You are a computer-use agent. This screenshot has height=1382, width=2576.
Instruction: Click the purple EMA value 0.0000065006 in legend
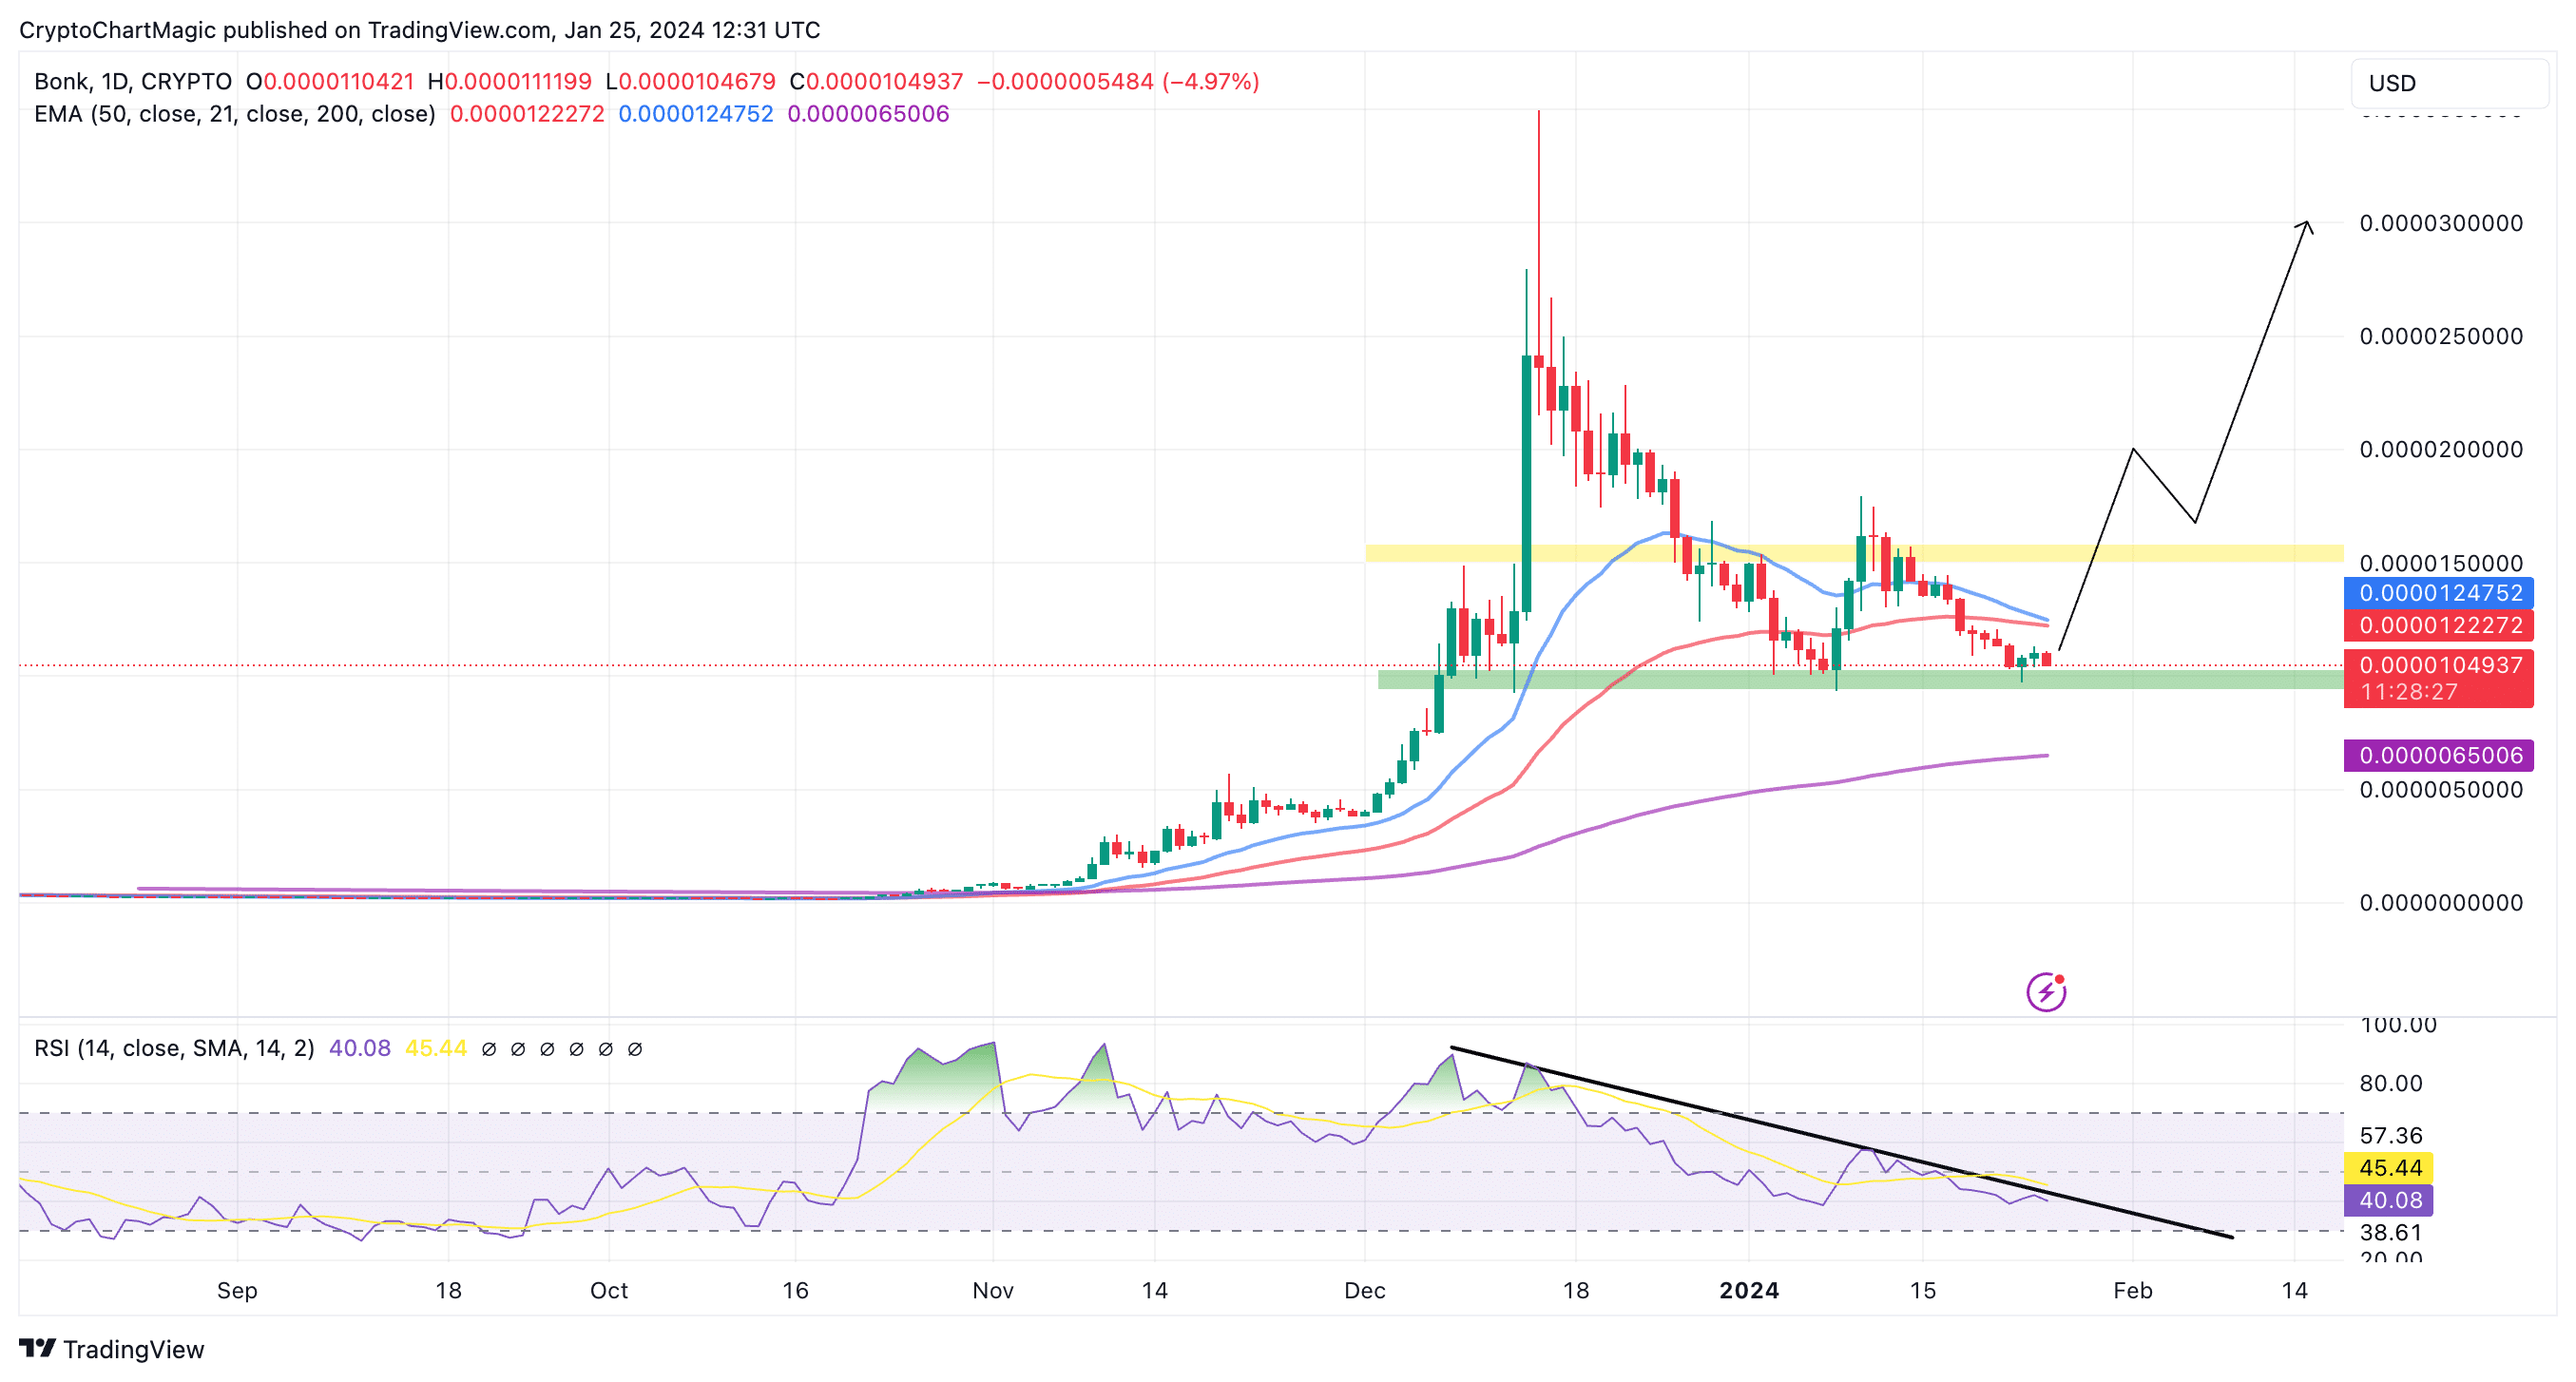tap(868, 114)
